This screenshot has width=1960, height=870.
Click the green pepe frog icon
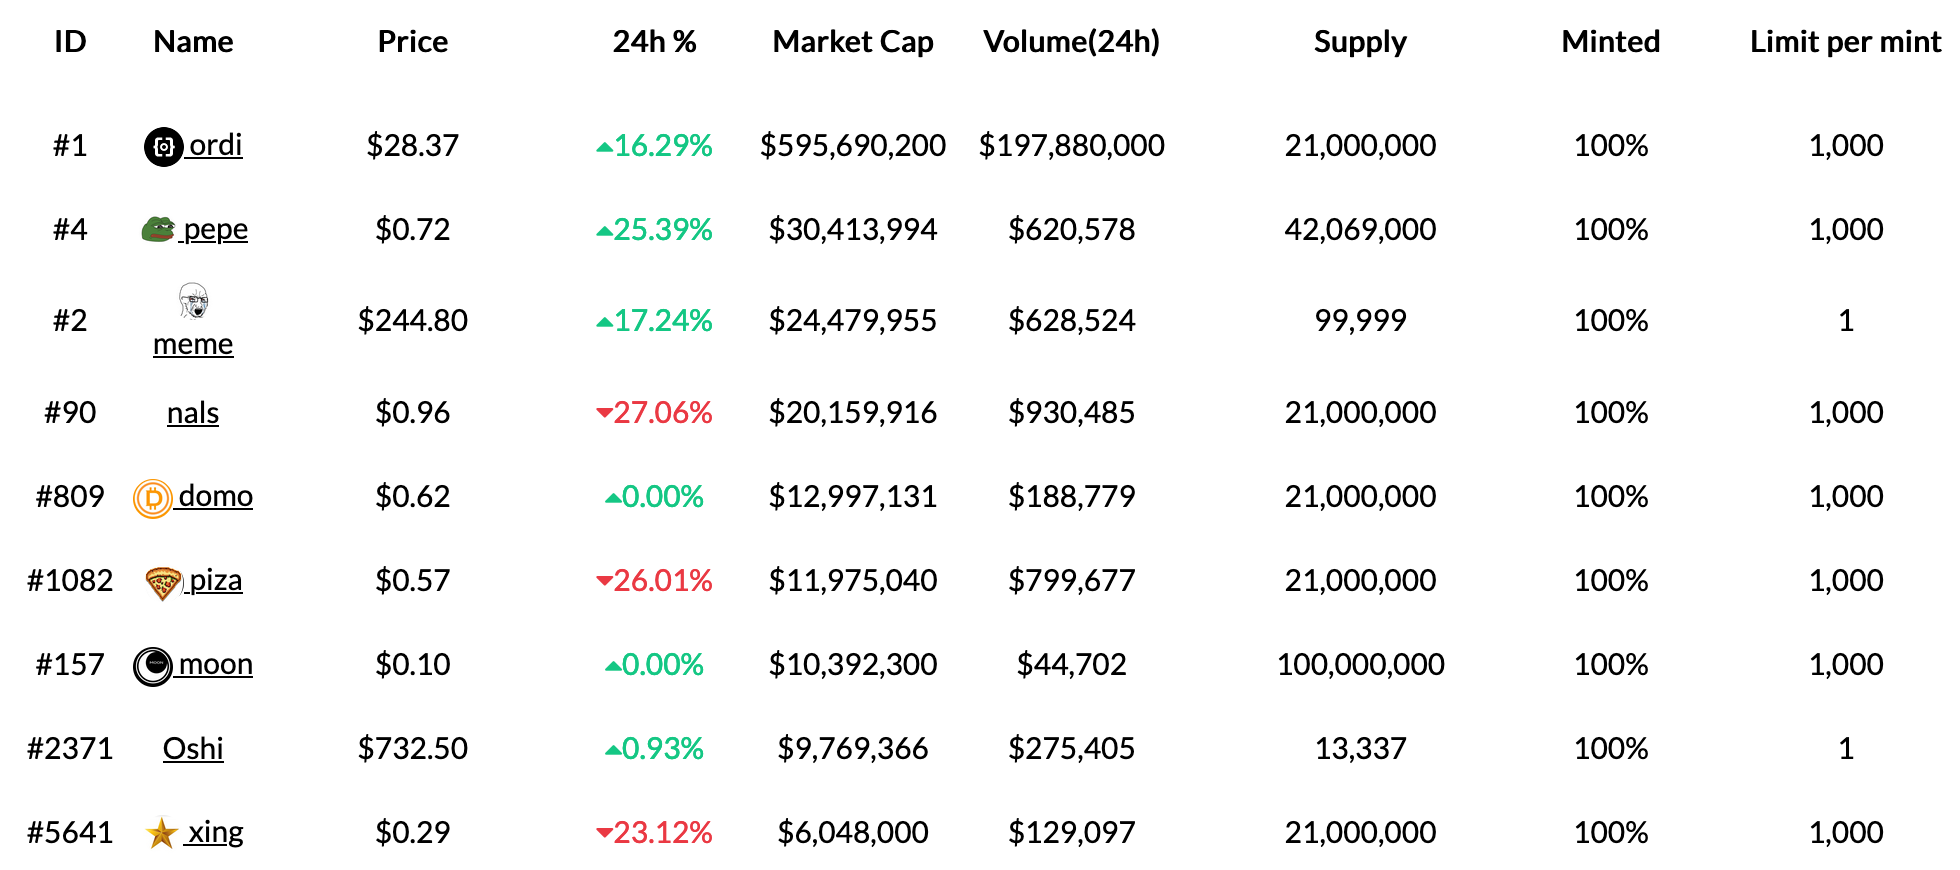click(158, 230)
